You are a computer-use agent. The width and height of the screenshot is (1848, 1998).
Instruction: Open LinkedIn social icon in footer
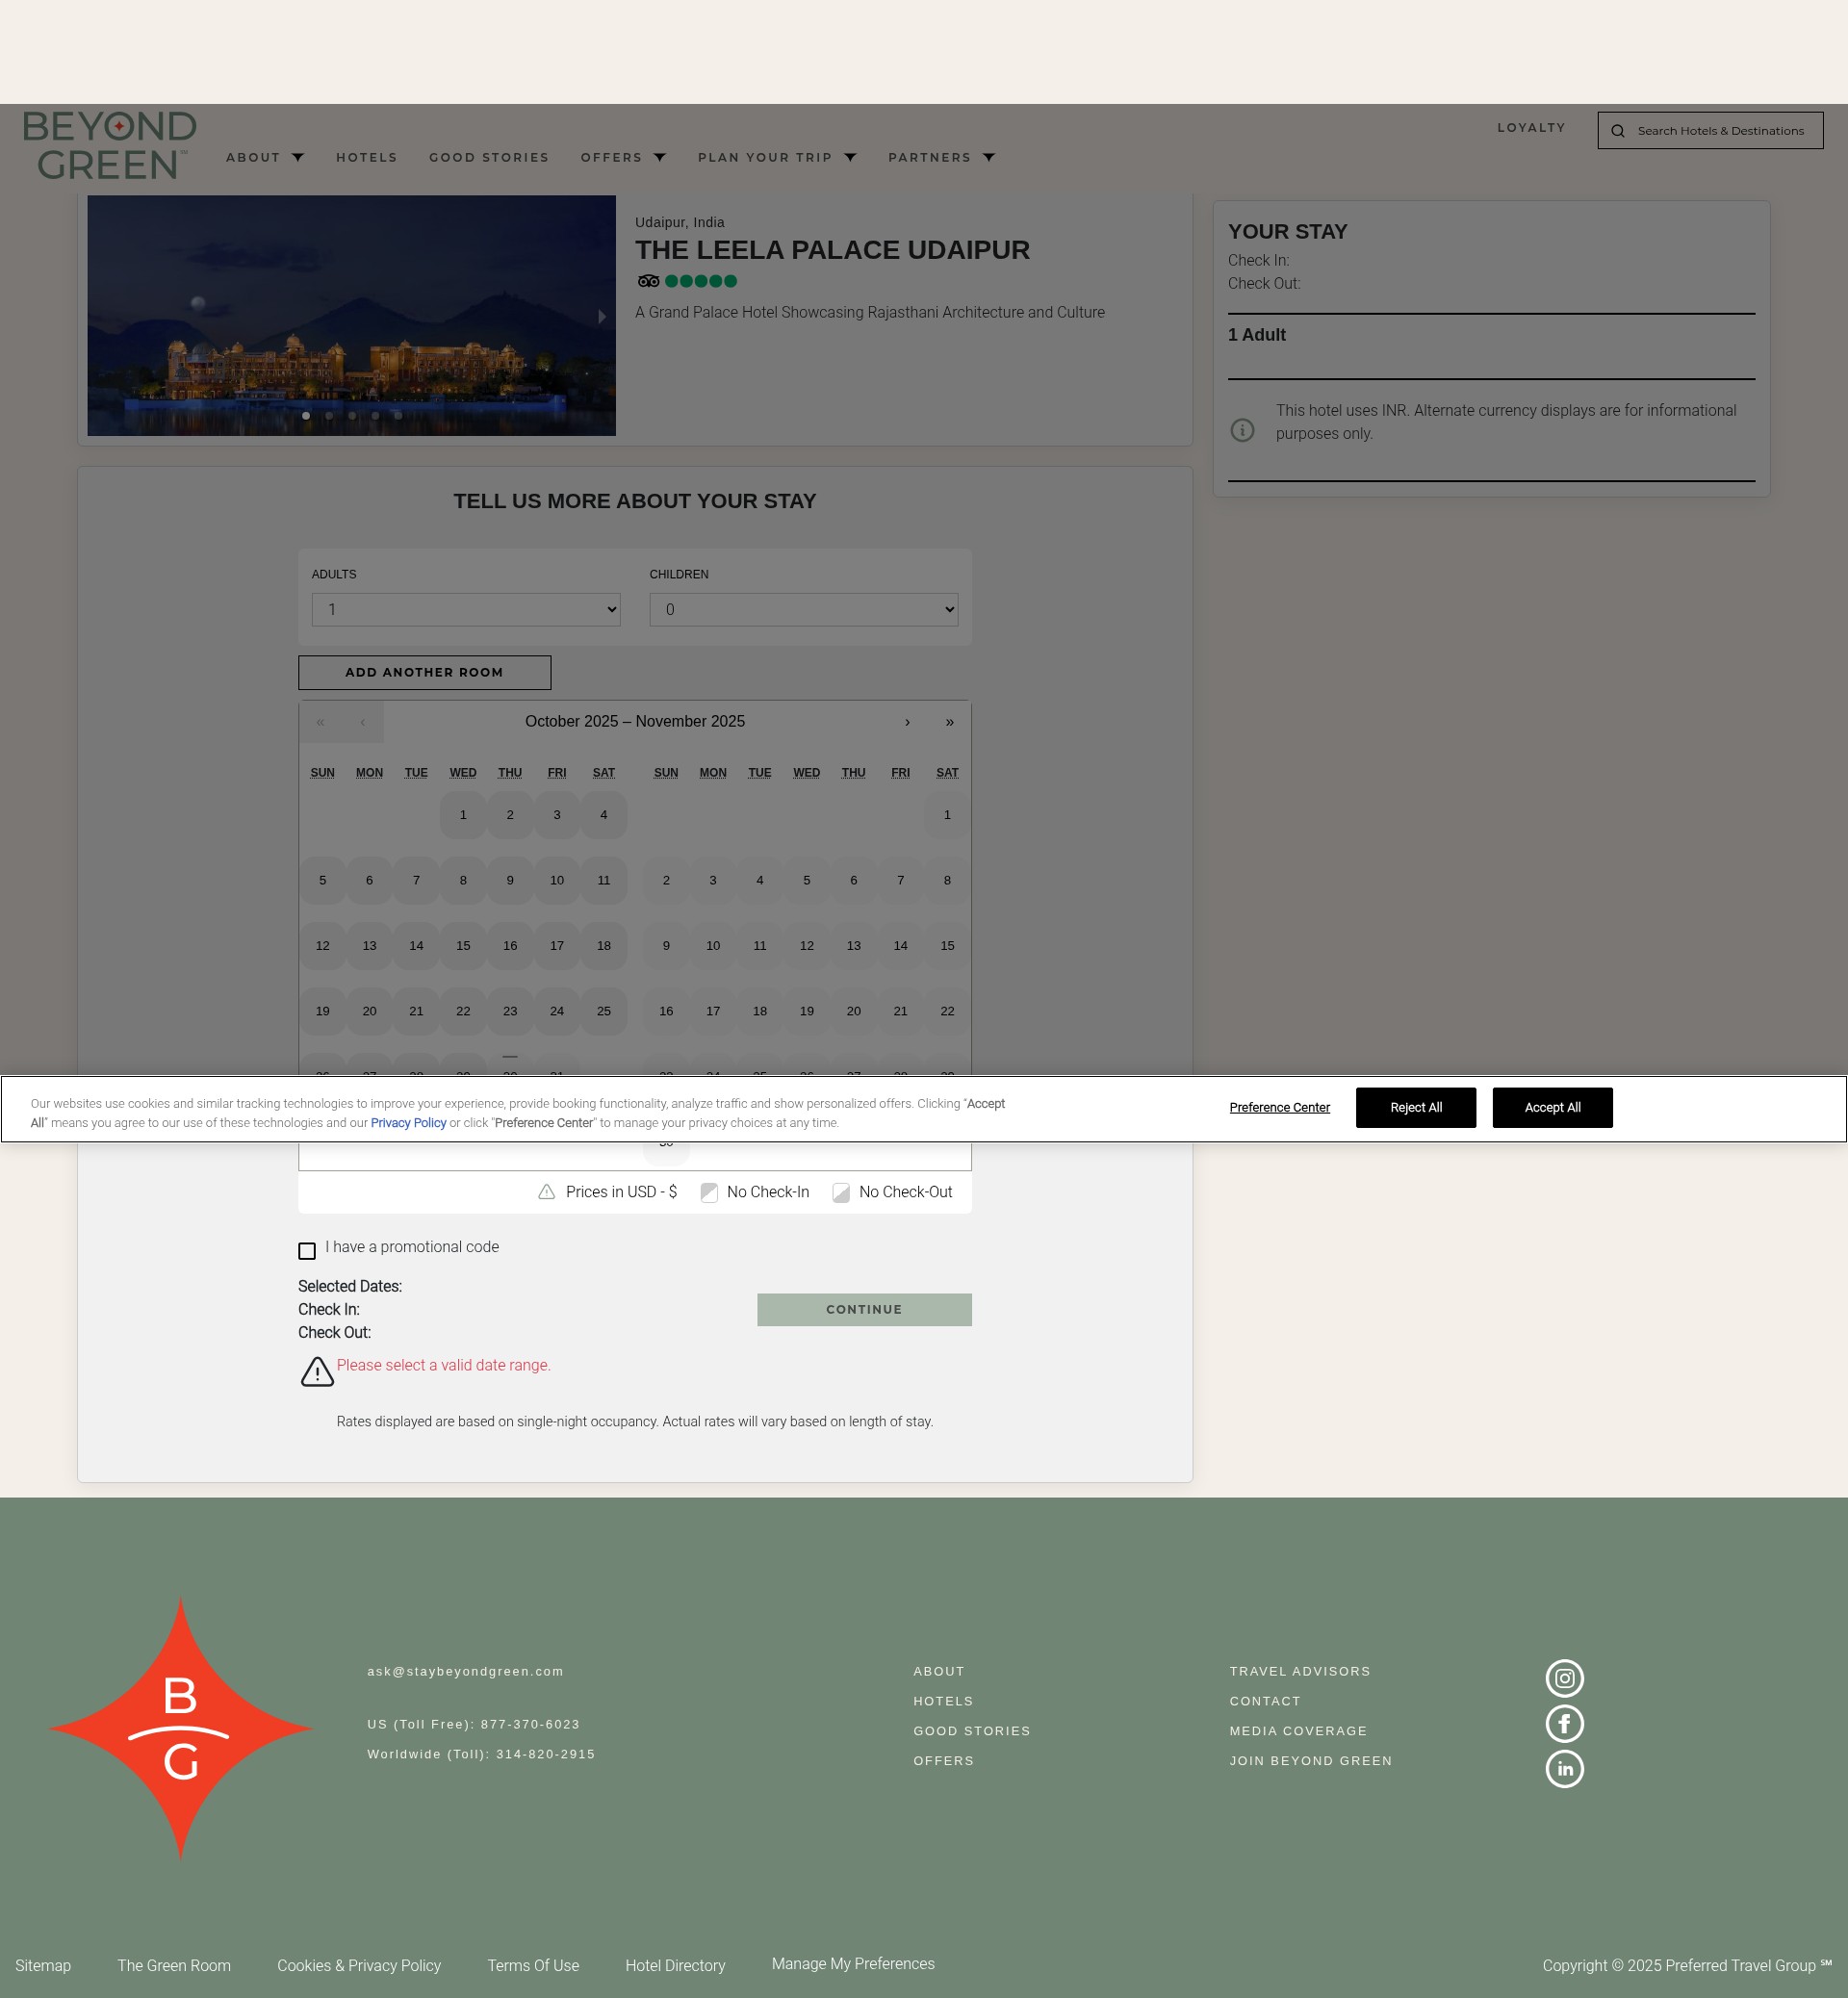click(x=1564, y=1769)
